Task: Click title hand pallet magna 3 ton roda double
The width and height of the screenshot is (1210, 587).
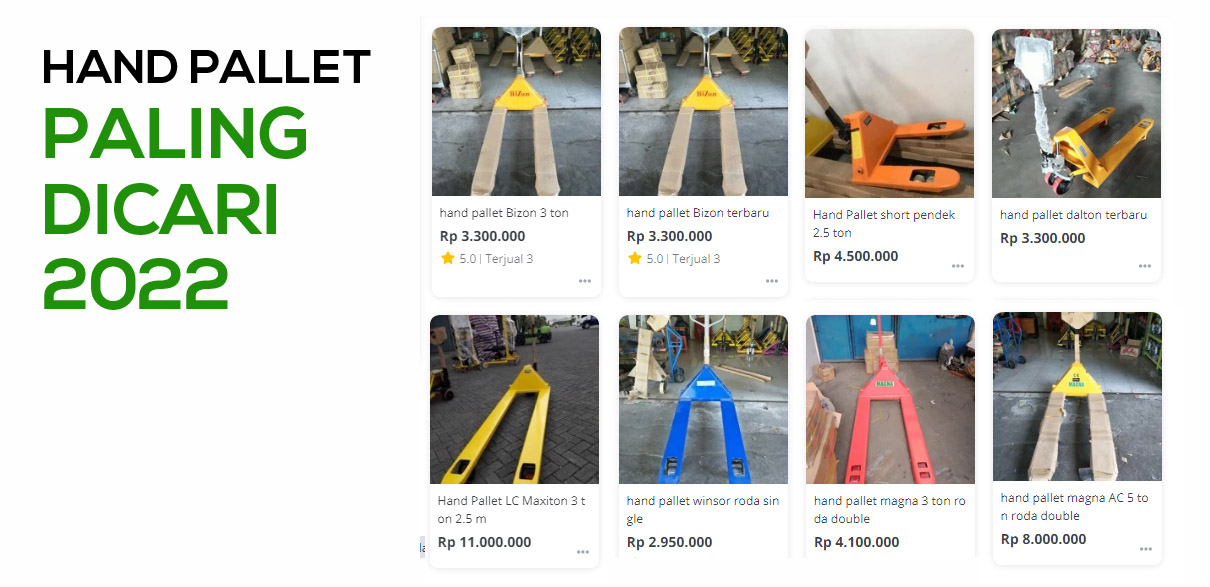Action: point(889,510)
